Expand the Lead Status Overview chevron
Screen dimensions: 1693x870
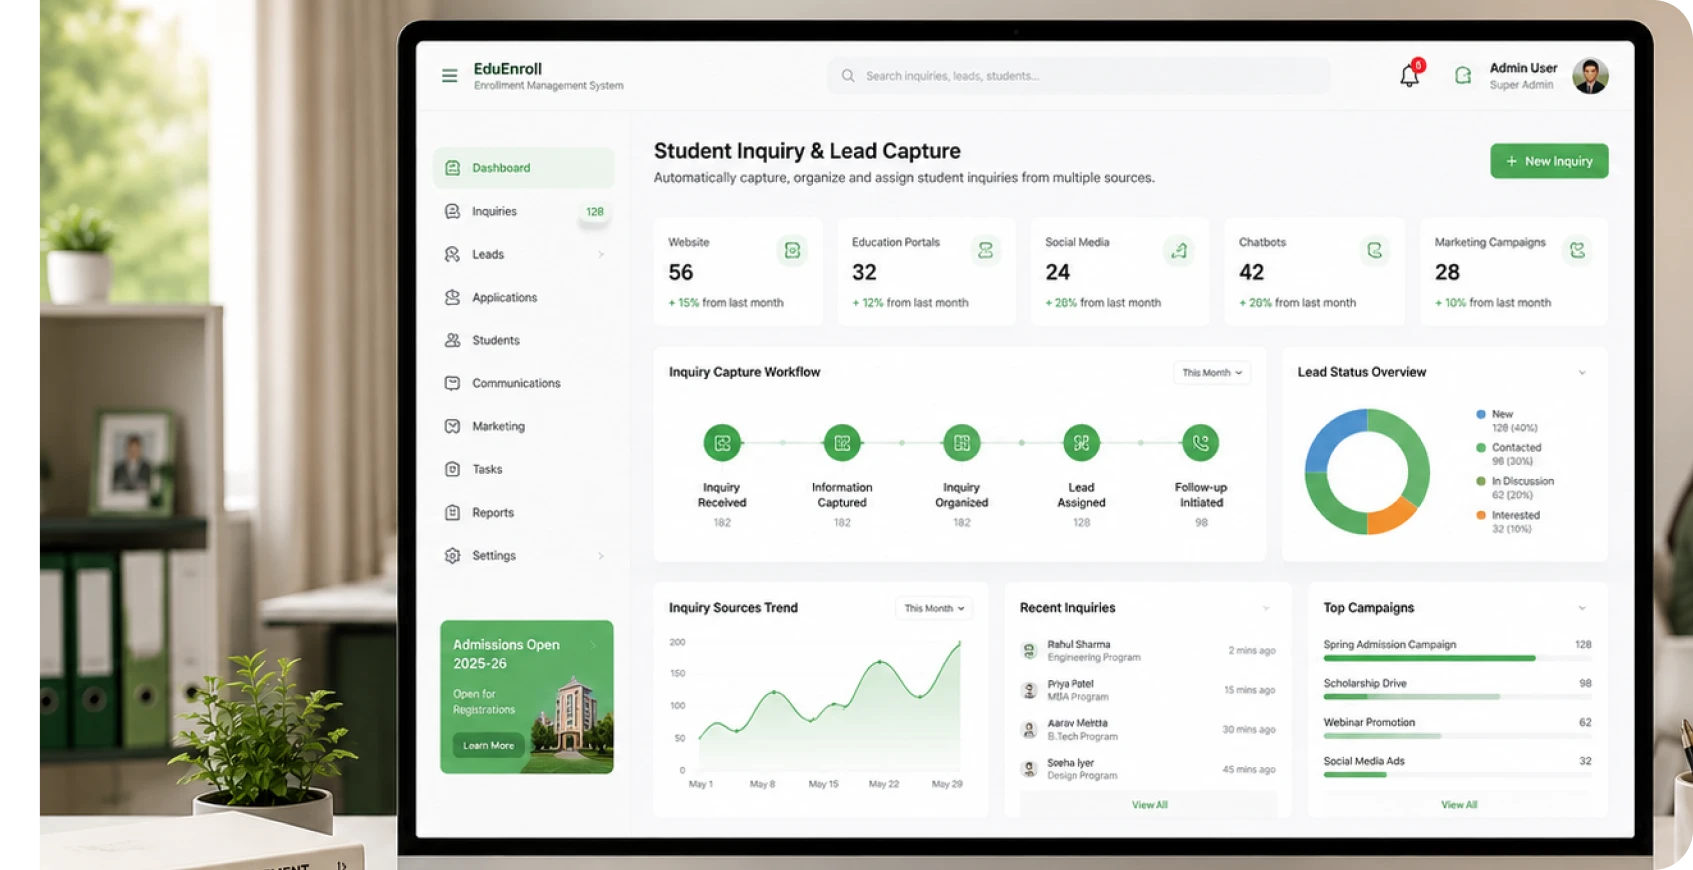pyautogui.click(x=1582, y=373)
